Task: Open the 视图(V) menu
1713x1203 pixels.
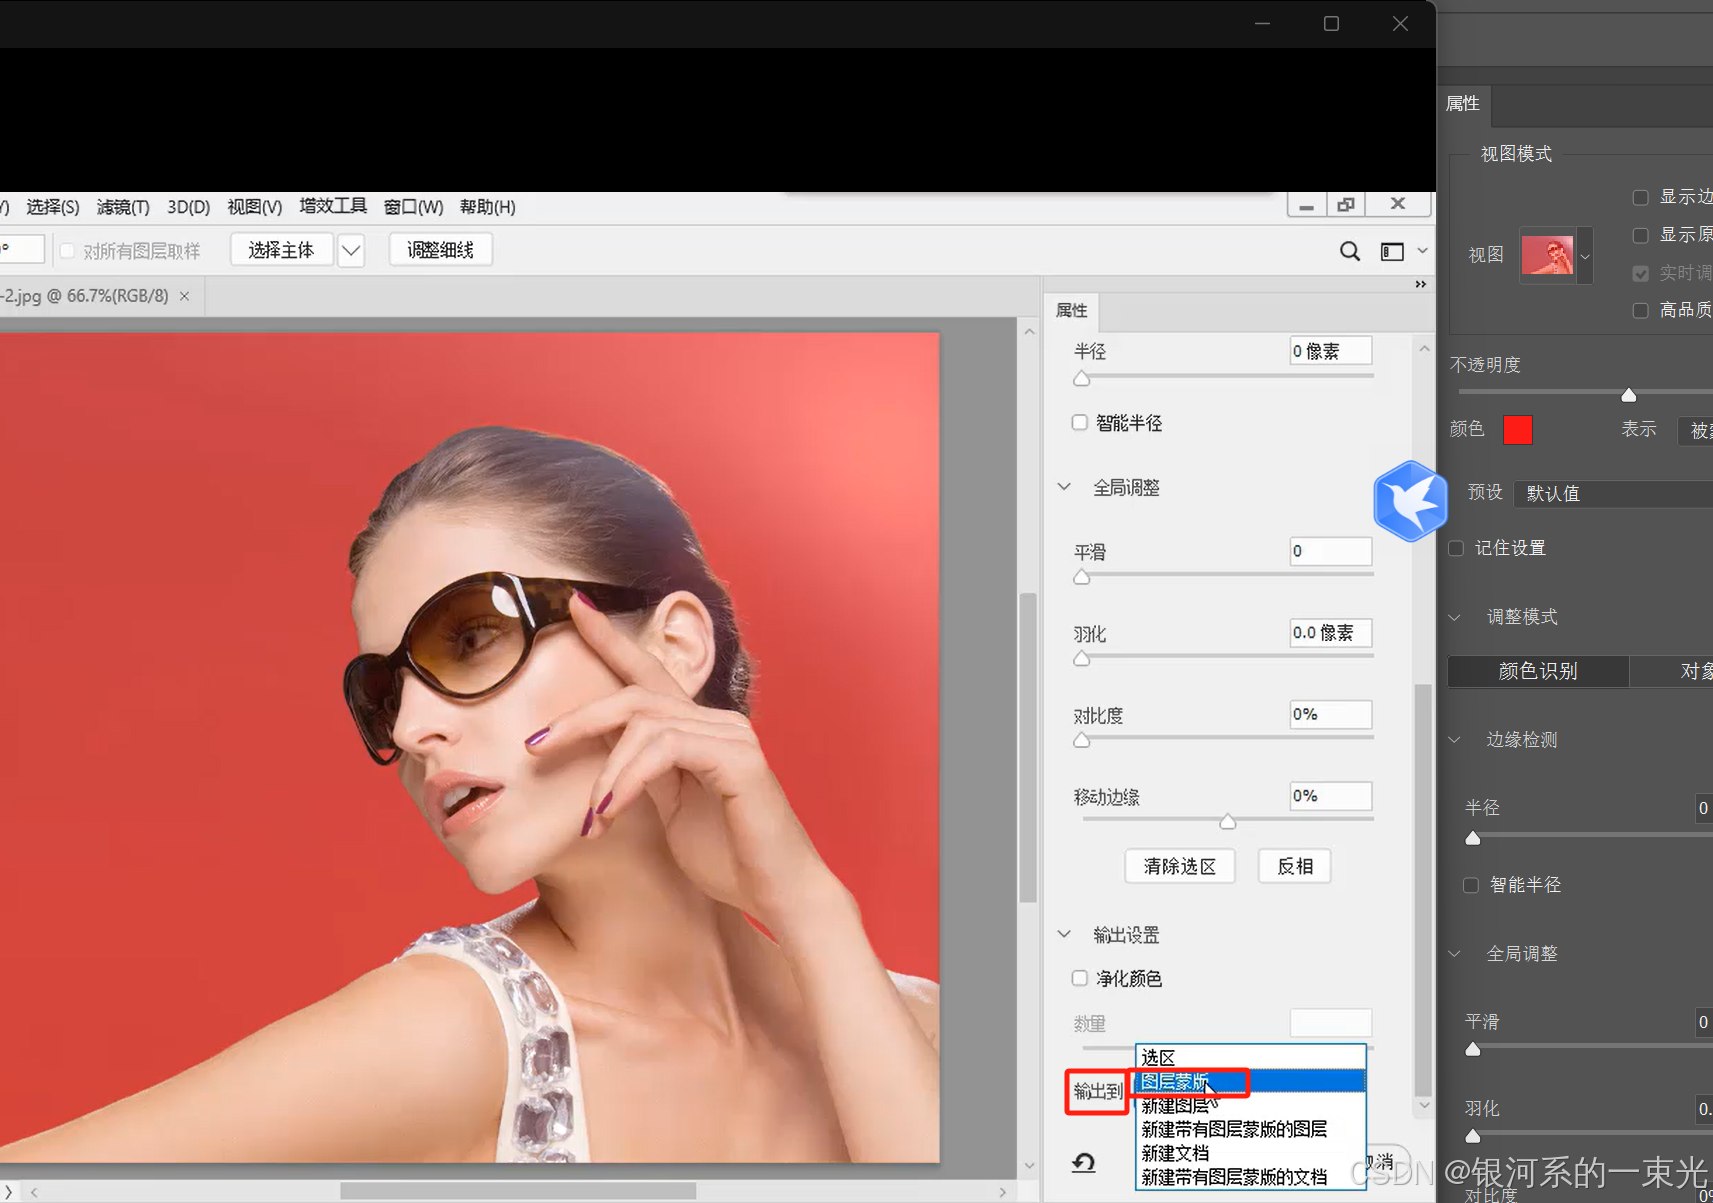Action: (x=255, y=207)
